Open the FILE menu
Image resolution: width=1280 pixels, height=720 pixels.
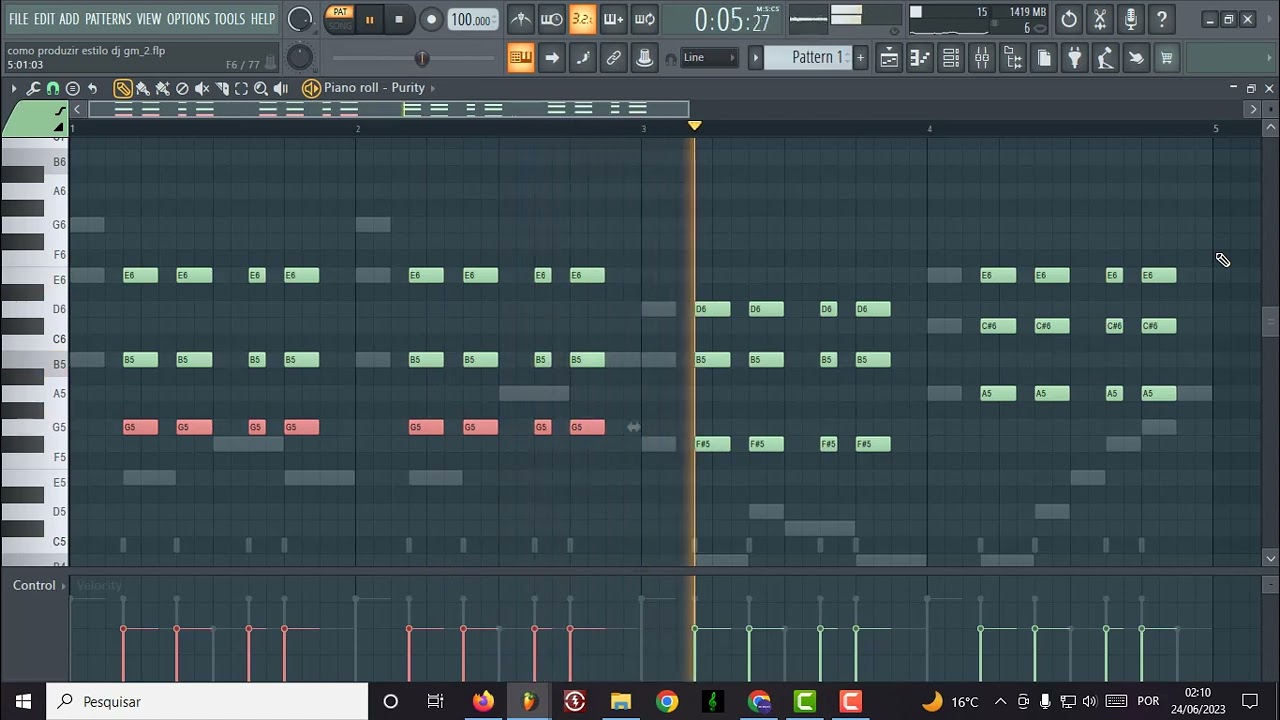tap(18, 19)
